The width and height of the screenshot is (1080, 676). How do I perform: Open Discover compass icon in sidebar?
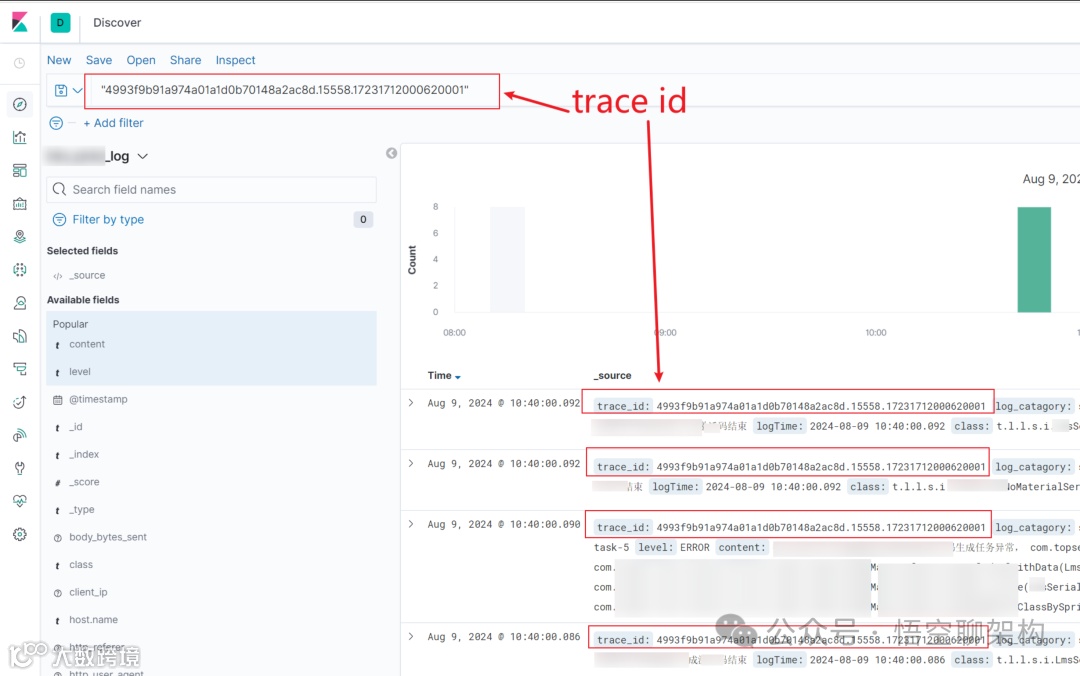click(x=19, y=104)
